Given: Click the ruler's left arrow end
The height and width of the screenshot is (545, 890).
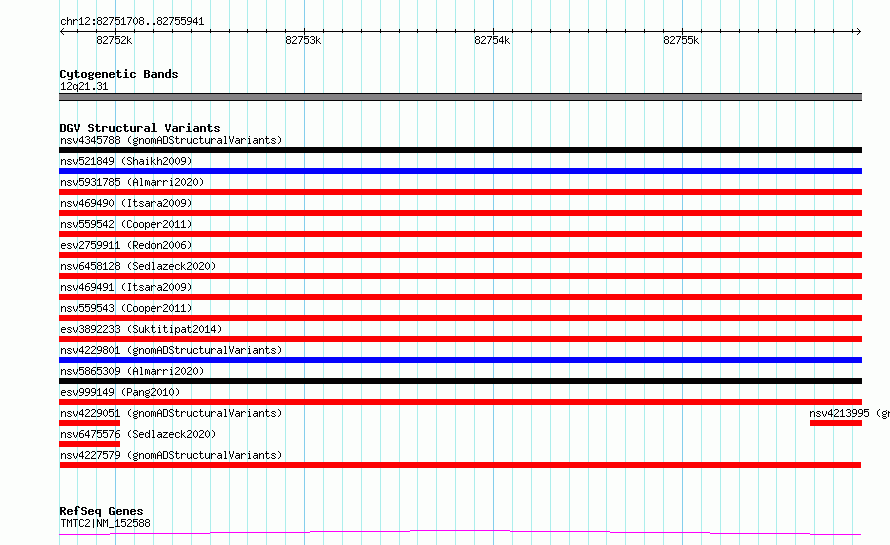Looking at the screenshot, I should (62, 31).
